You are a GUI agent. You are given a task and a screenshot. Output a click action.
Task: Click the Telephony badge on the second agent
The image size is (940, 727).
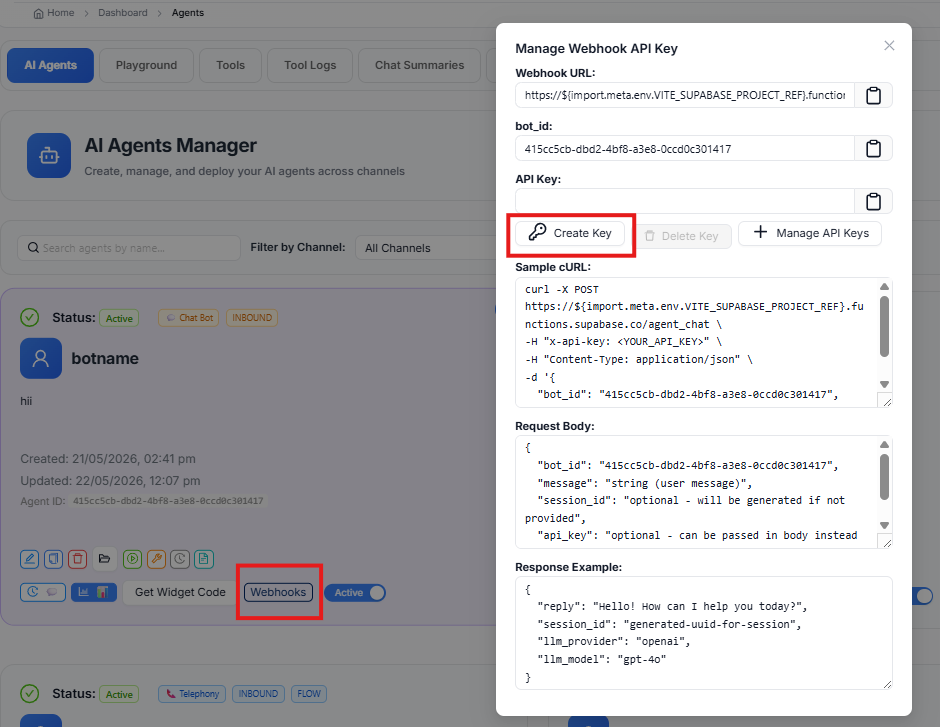(x=192, y=693)
